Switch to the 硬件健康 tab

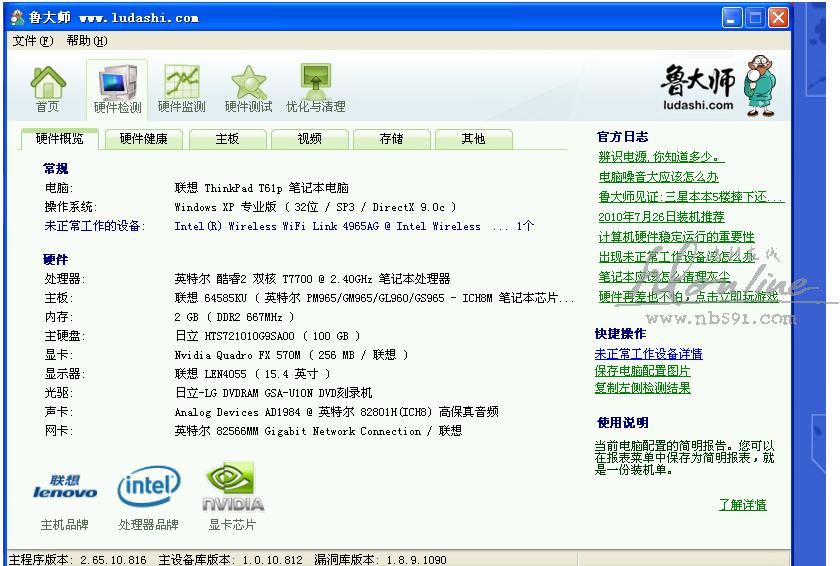(144, 139)
